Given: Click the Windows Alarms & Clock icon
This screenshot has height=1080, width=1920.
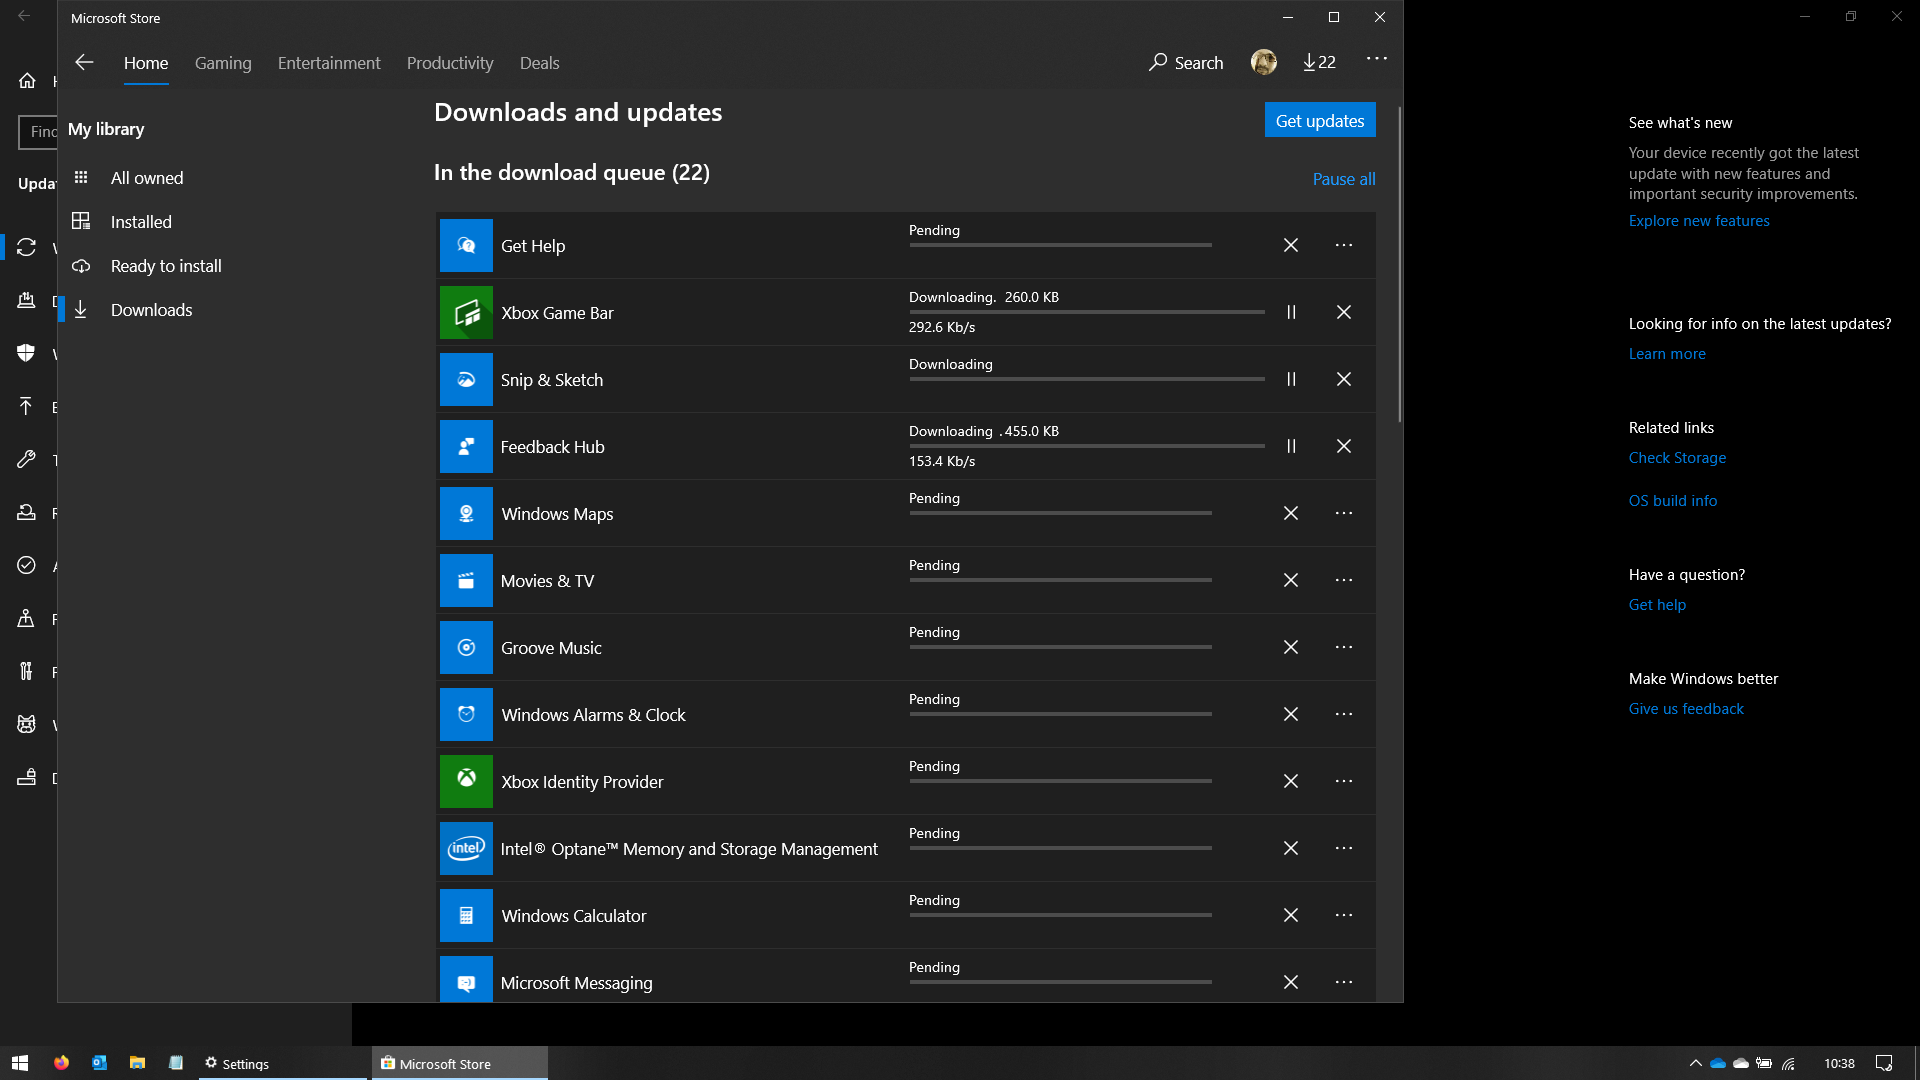Looking at the screenshot, I should [466, 714].
